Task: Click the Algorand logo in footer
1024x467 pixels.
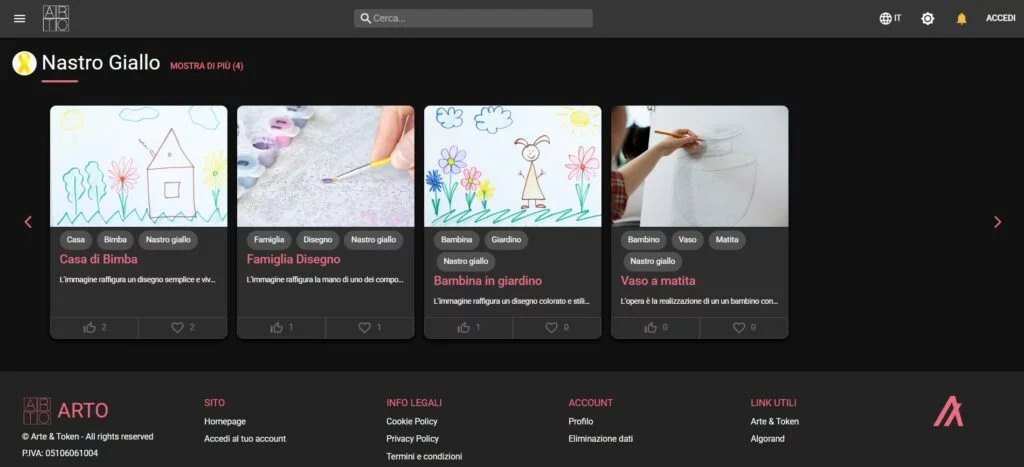Action: click(948, 411)
